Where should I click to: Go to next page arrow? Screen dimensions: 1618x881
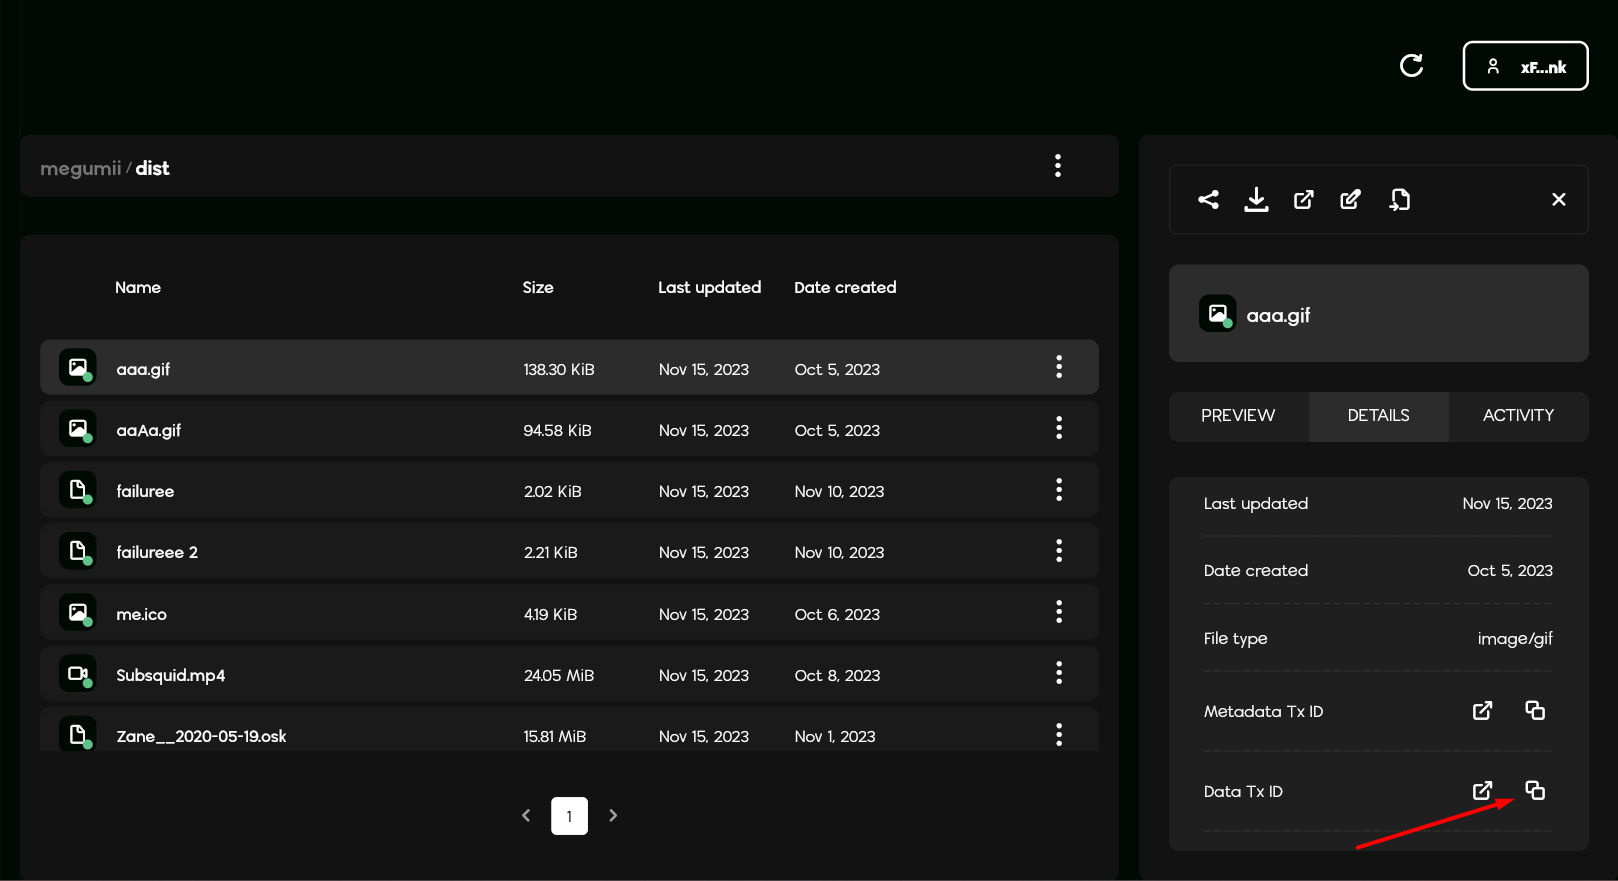(613, 816)
